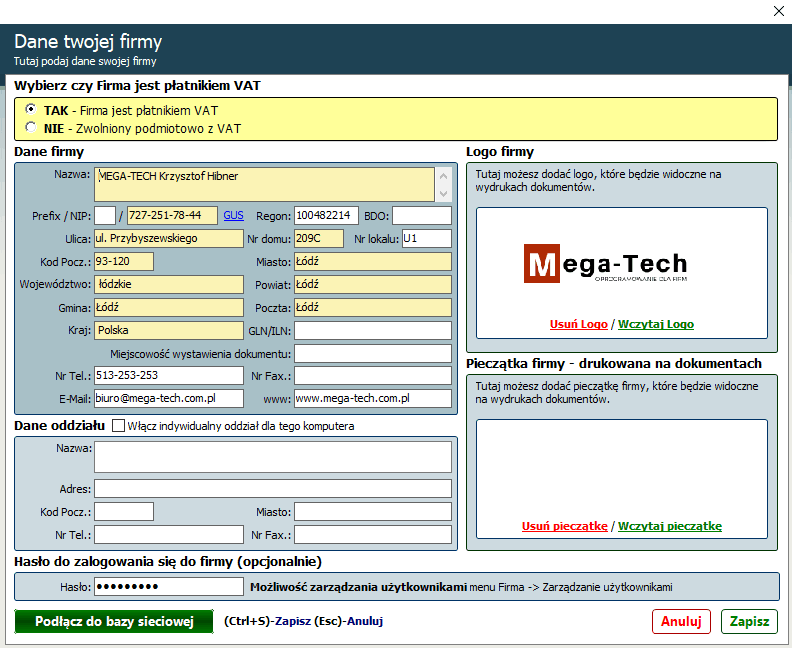Click the Miejscowość wystawienia dokumentu field
This screenshot has height=648, width=792.
[x=373, y=354]
